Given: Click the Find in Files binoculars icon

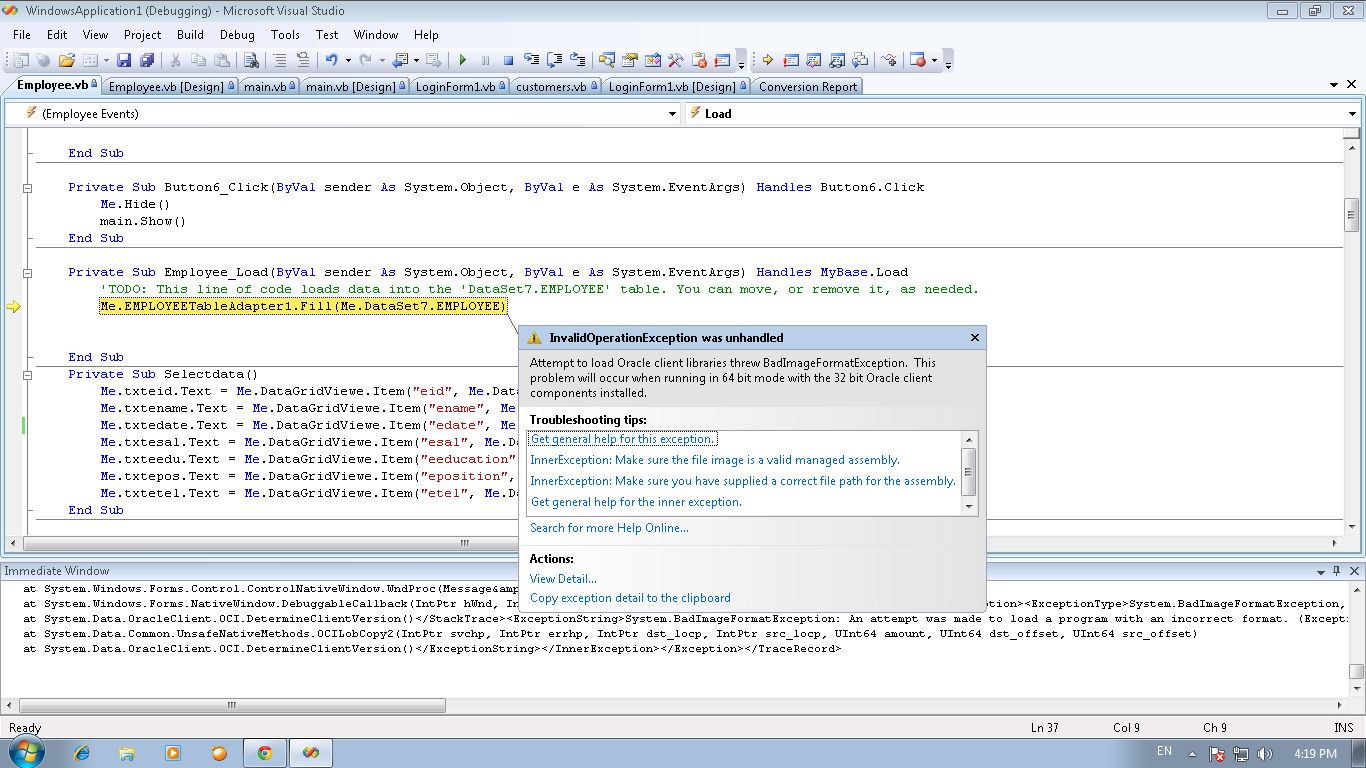Looking at the screenshot, I should coord(251,60).
